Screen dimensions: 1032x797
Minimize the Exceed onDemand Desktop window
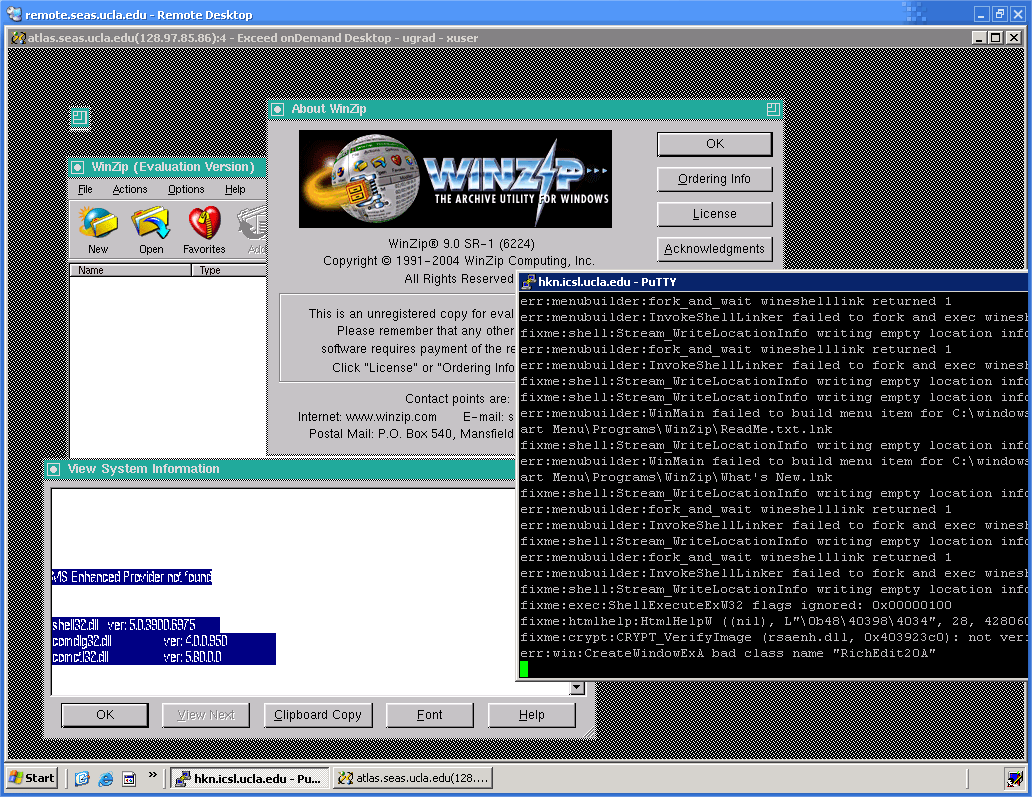coord(979,38)
